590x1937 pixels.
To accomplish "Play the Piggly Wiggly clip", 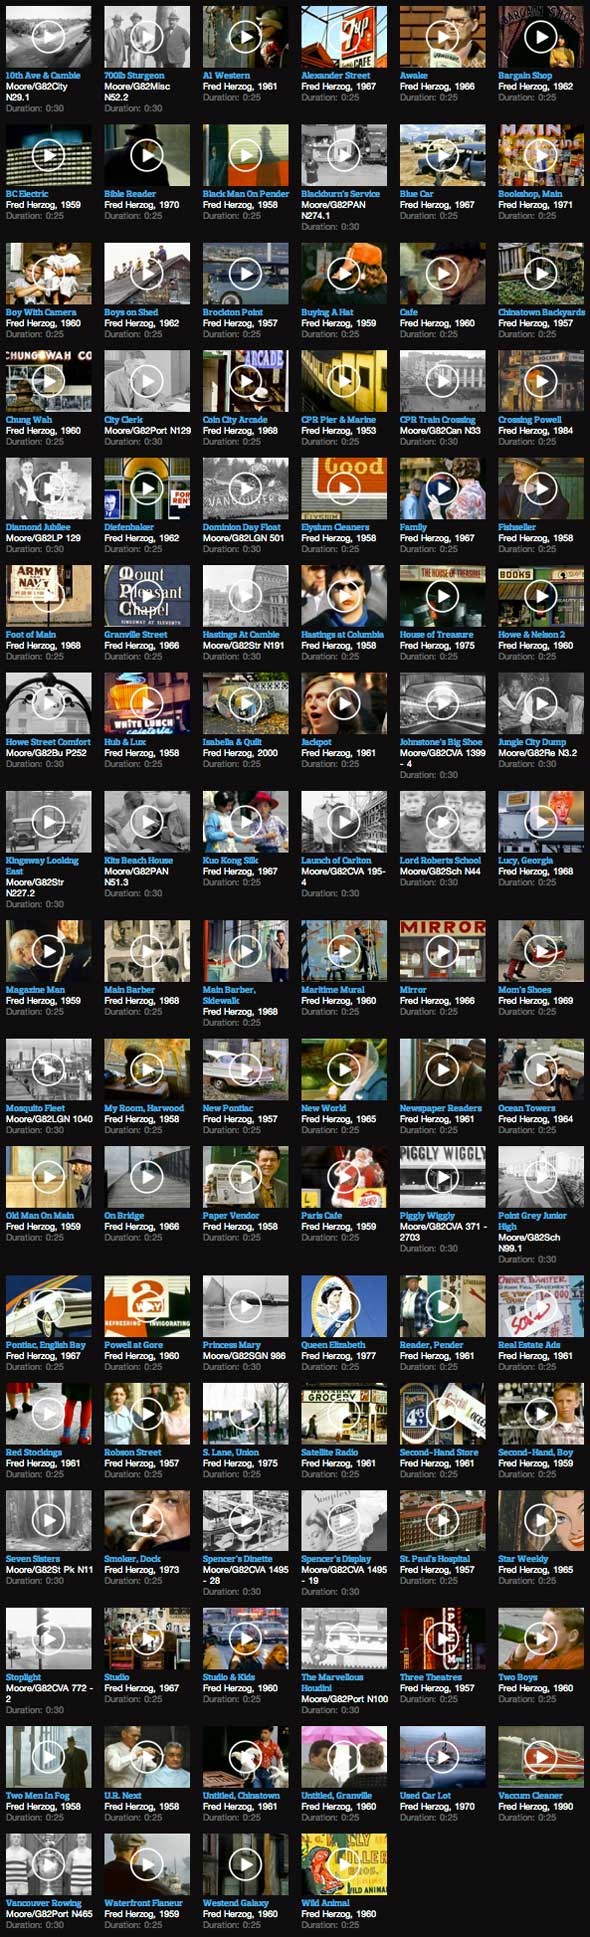I will pos(442,1176).
